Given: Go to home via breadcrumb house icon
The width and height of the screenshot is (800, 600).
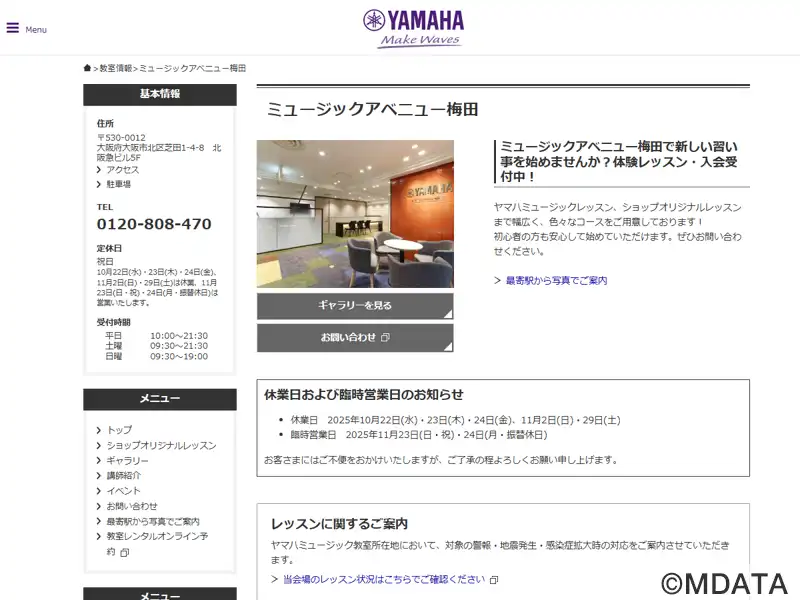Looking at the screenshot, I should pyautogui.click(x=87, y=68).
